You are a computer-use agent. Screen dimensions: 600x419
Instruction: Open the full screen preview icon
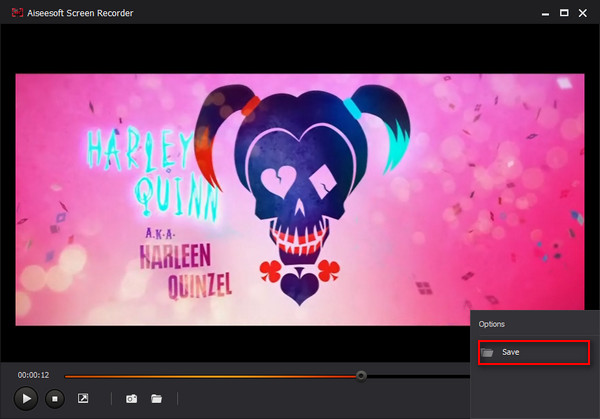click(x=83, y=398)
